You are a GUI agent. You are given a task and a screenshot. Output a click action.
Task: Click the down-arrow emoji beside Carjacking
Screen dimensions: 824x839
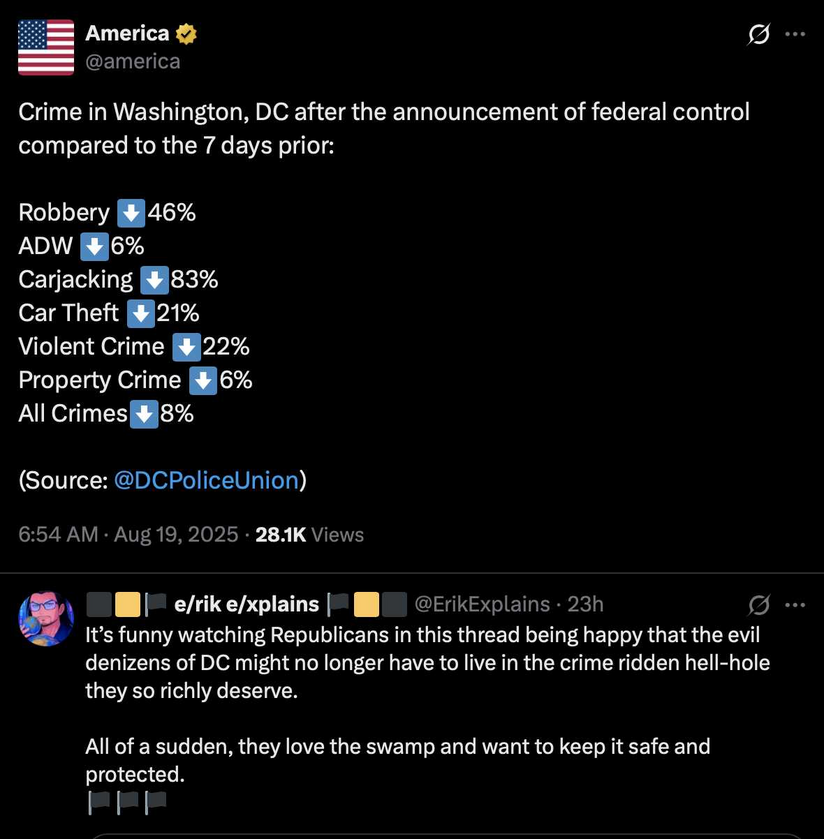coord(155,280)
